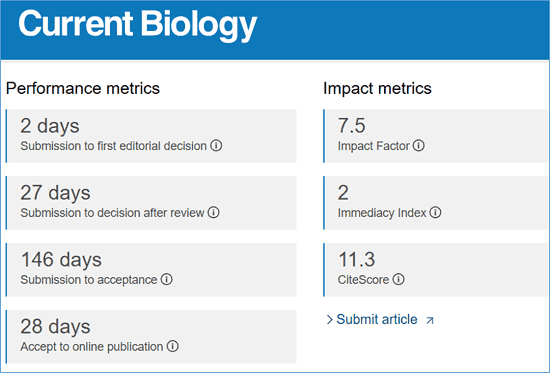550x373 pixels.
Task: Click info icon beside Submission to first editorial decision
Action: [x=216, y=145]
